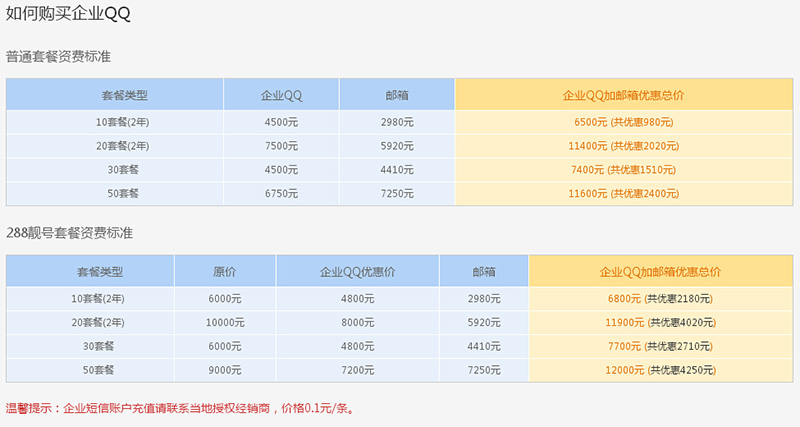
Task: Click the 企业QQ column header
Action: [x=281, y=95]
